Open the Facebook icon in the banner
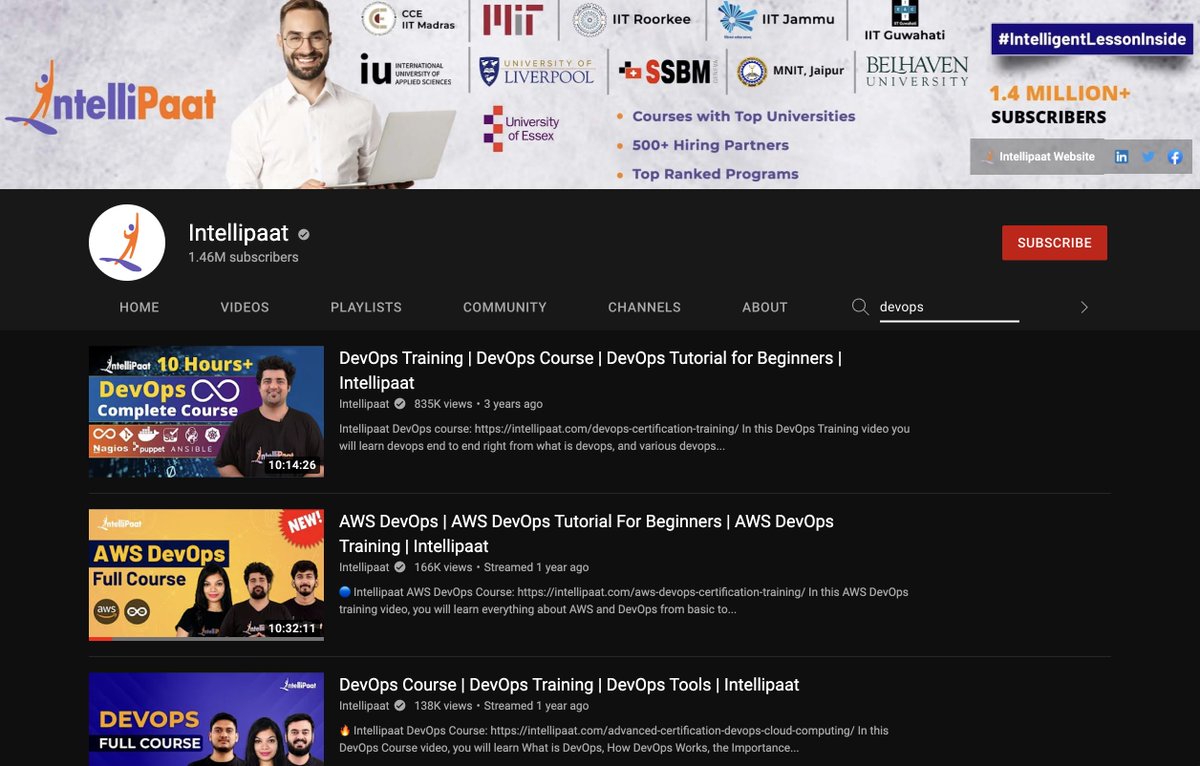The image size is (1200, 766). pos(1175,157)
